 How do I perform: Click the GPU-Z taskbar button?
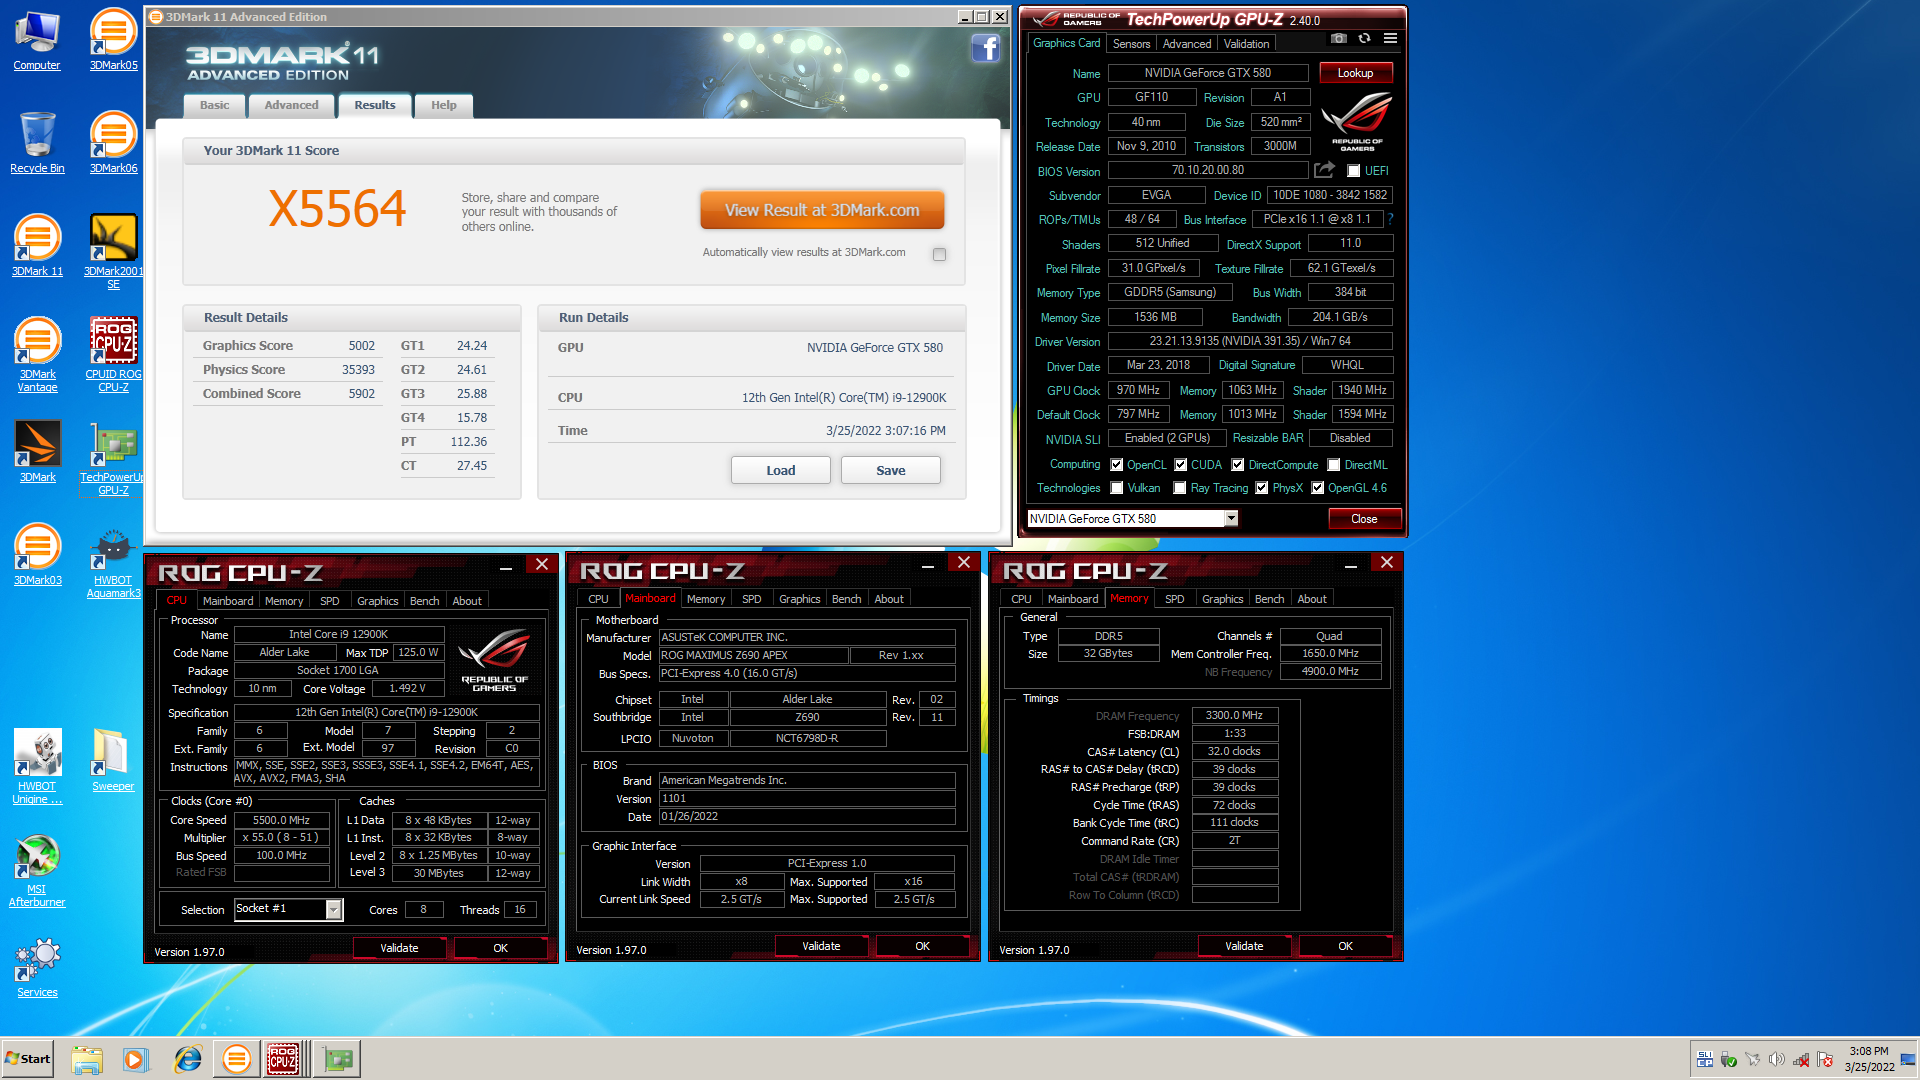(x=337, y=1059)
